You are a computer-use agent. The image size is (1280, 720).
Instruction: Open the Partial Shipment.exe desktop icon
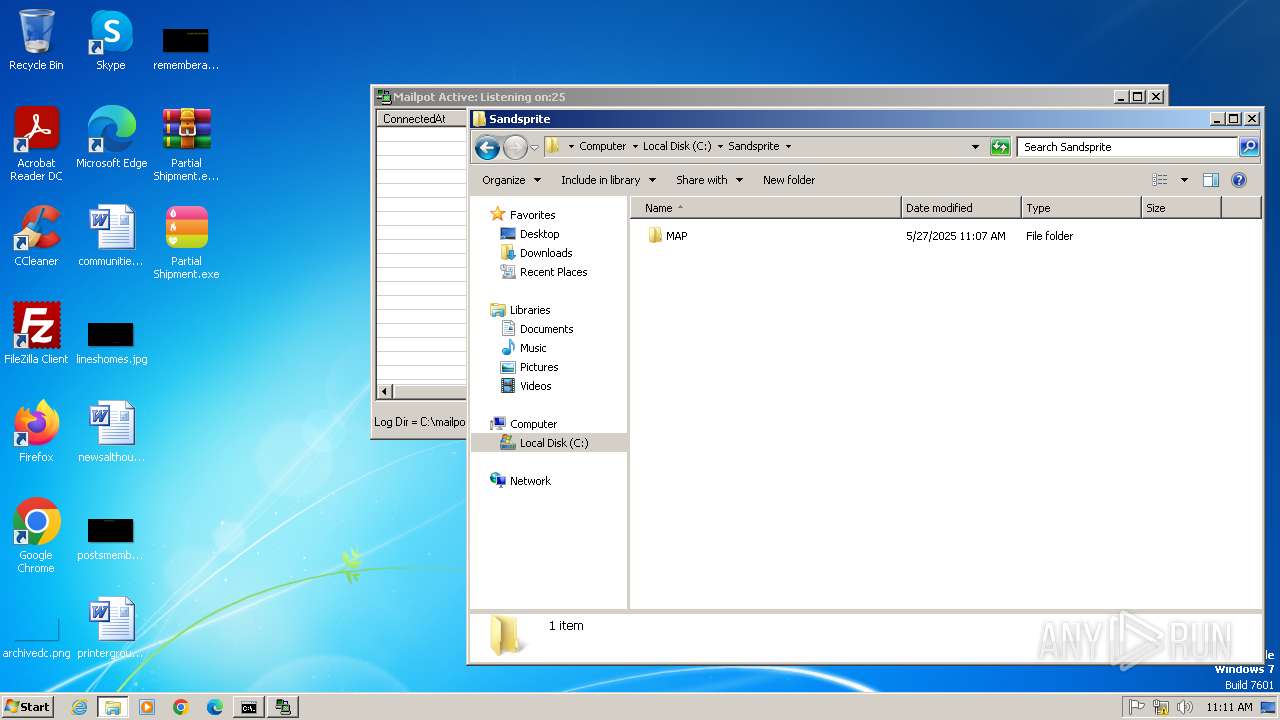(186, 242)
